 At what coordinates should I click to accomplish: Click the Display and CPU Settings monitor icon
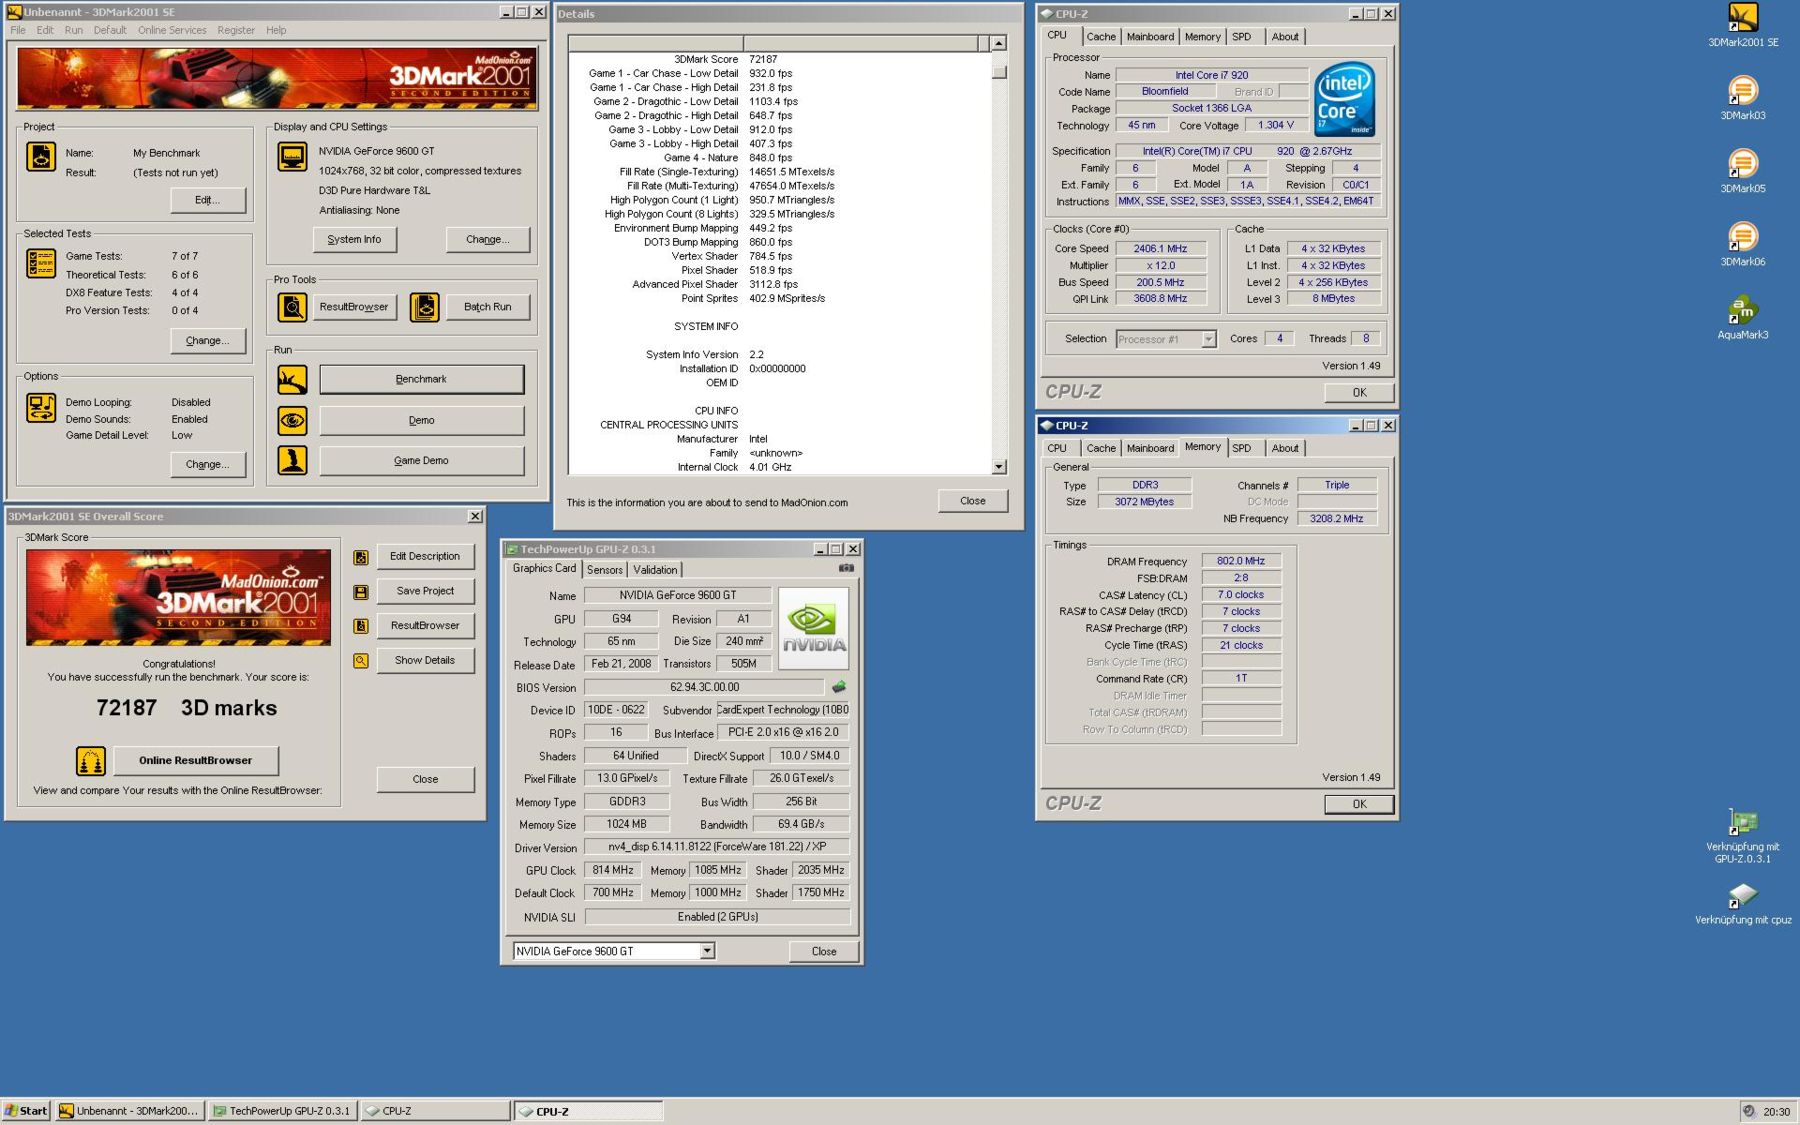pyautogui.click(x=292, y=157)
